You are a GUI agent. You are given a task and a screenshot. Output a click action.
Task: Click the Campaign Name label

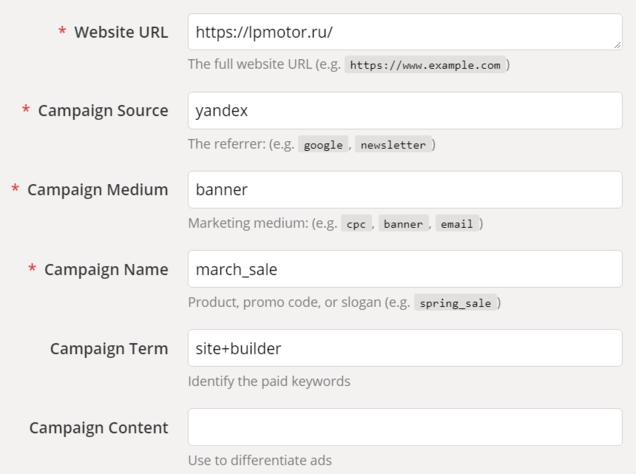[106, 269]
